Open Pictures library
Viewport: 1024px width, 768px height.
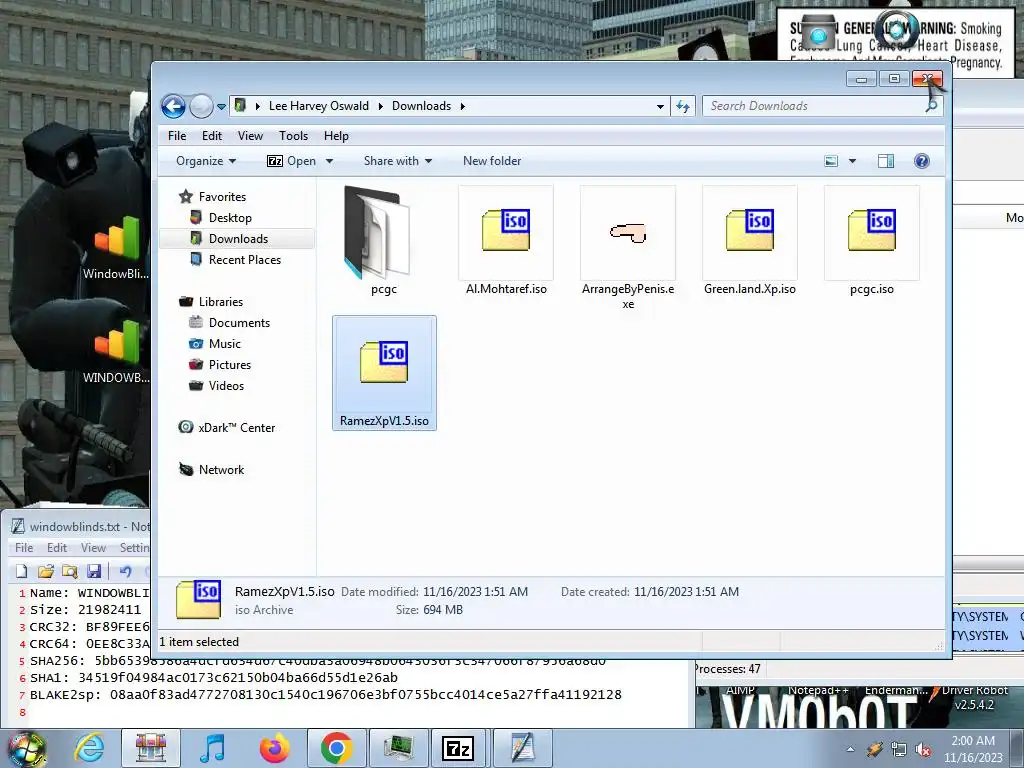[229, 364]
